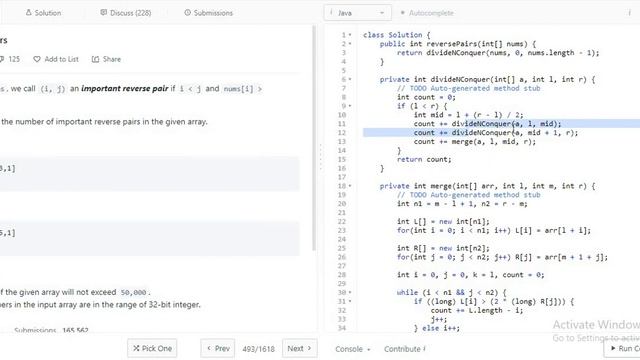
Task: Click the 'int R[] = new int[n2];' line
Action: click(x=443, y=248)
